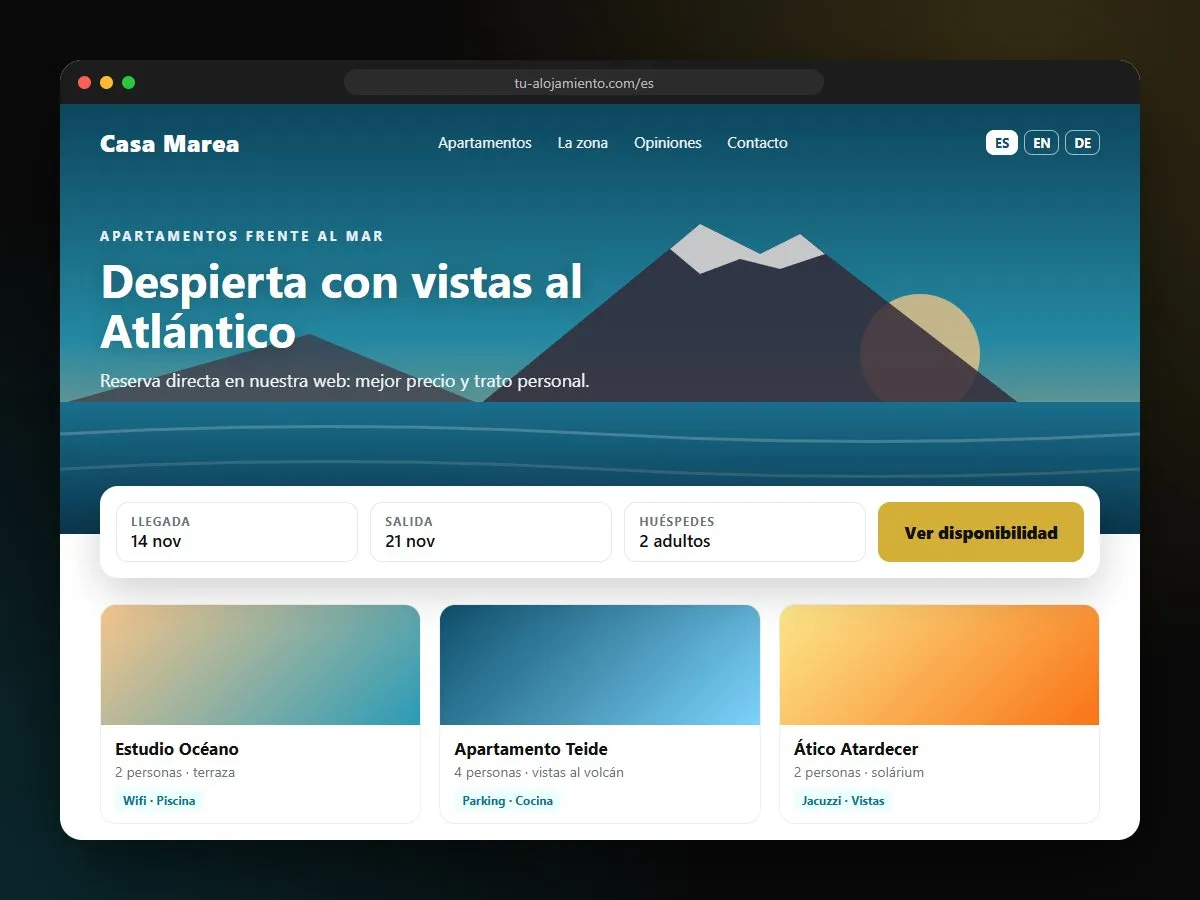The image size is (1200, 900).
Task: Click the Apartamento Teide card image
Action: (600, 665)
